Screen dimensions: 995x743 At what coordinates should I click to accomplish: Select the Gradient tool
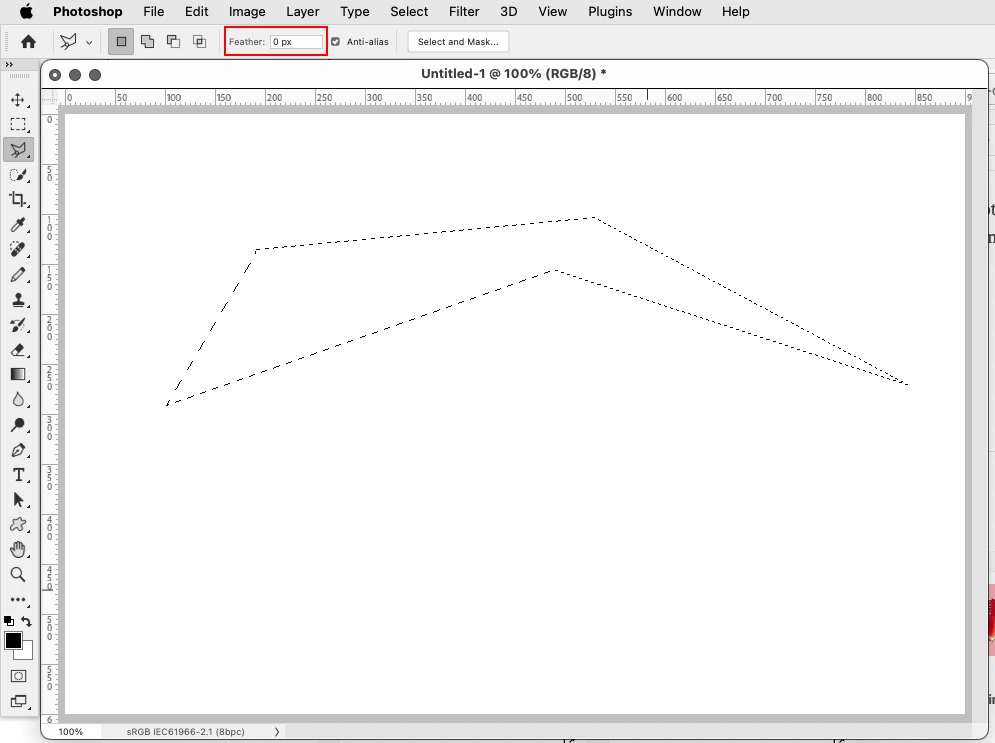coord(18,374)
